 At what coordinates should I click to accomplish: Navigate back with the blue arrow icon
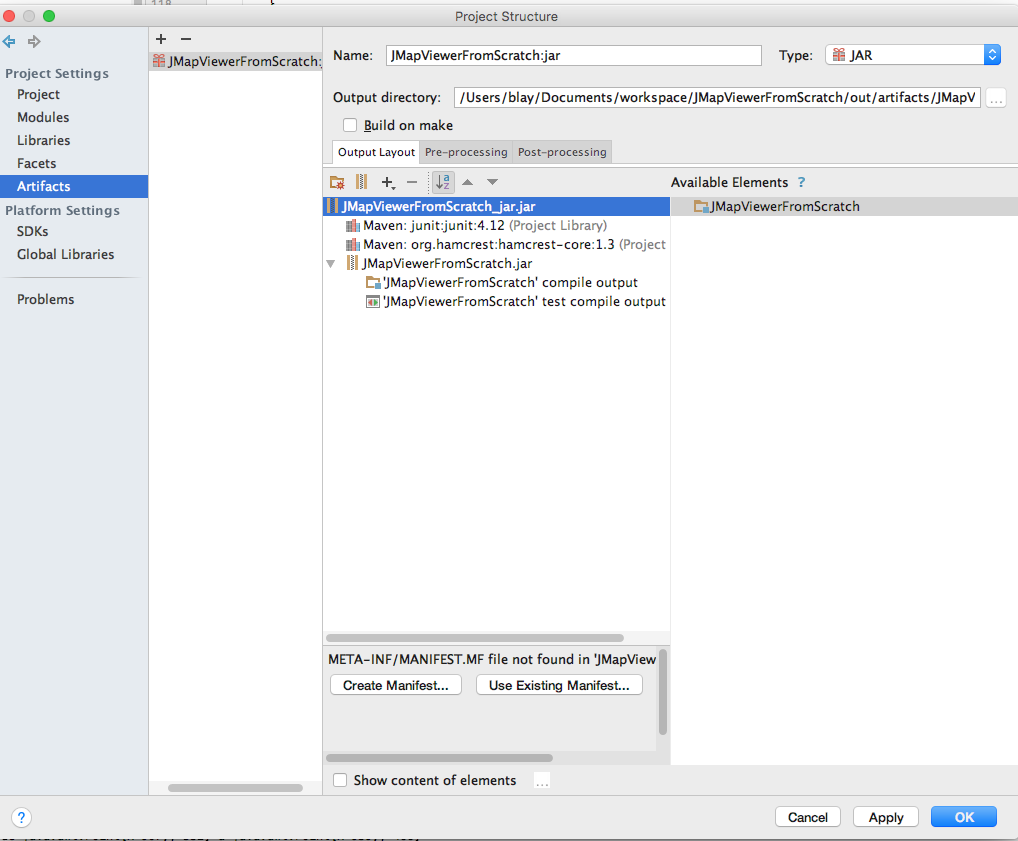(x=10, y=41)
